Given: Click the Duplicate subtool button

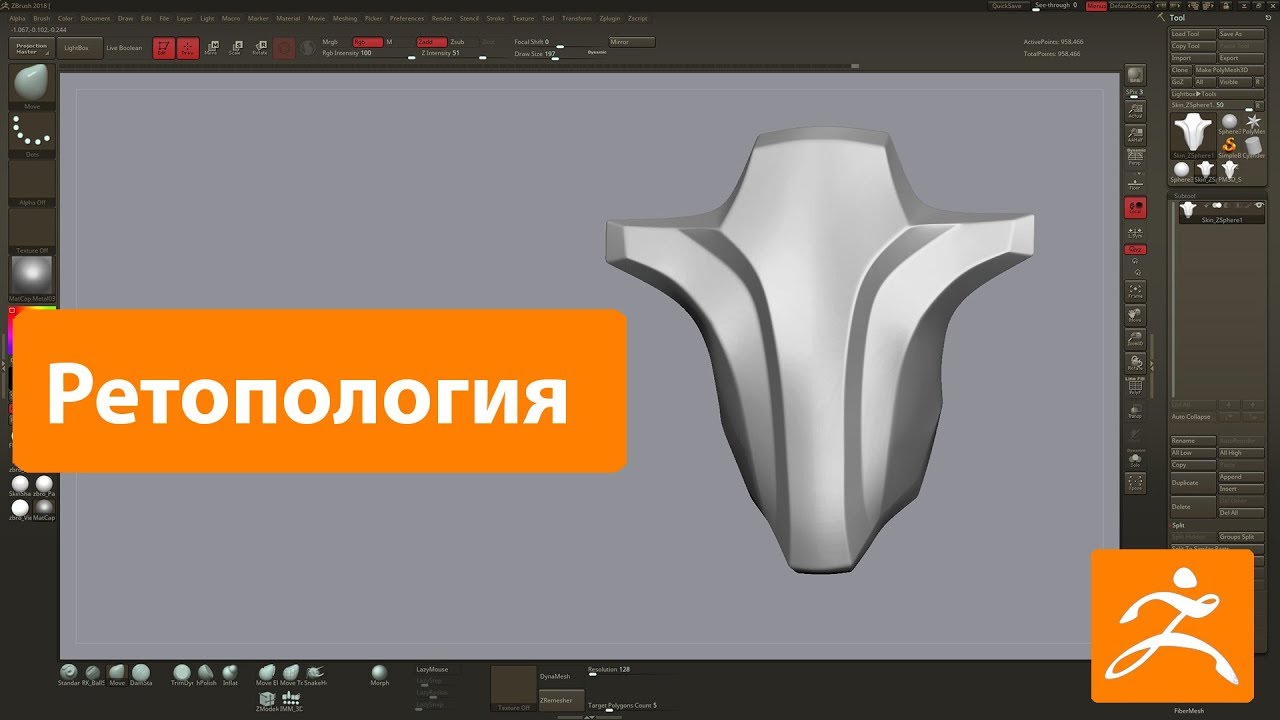Looking at the screenshot, I should (1193, 483).
